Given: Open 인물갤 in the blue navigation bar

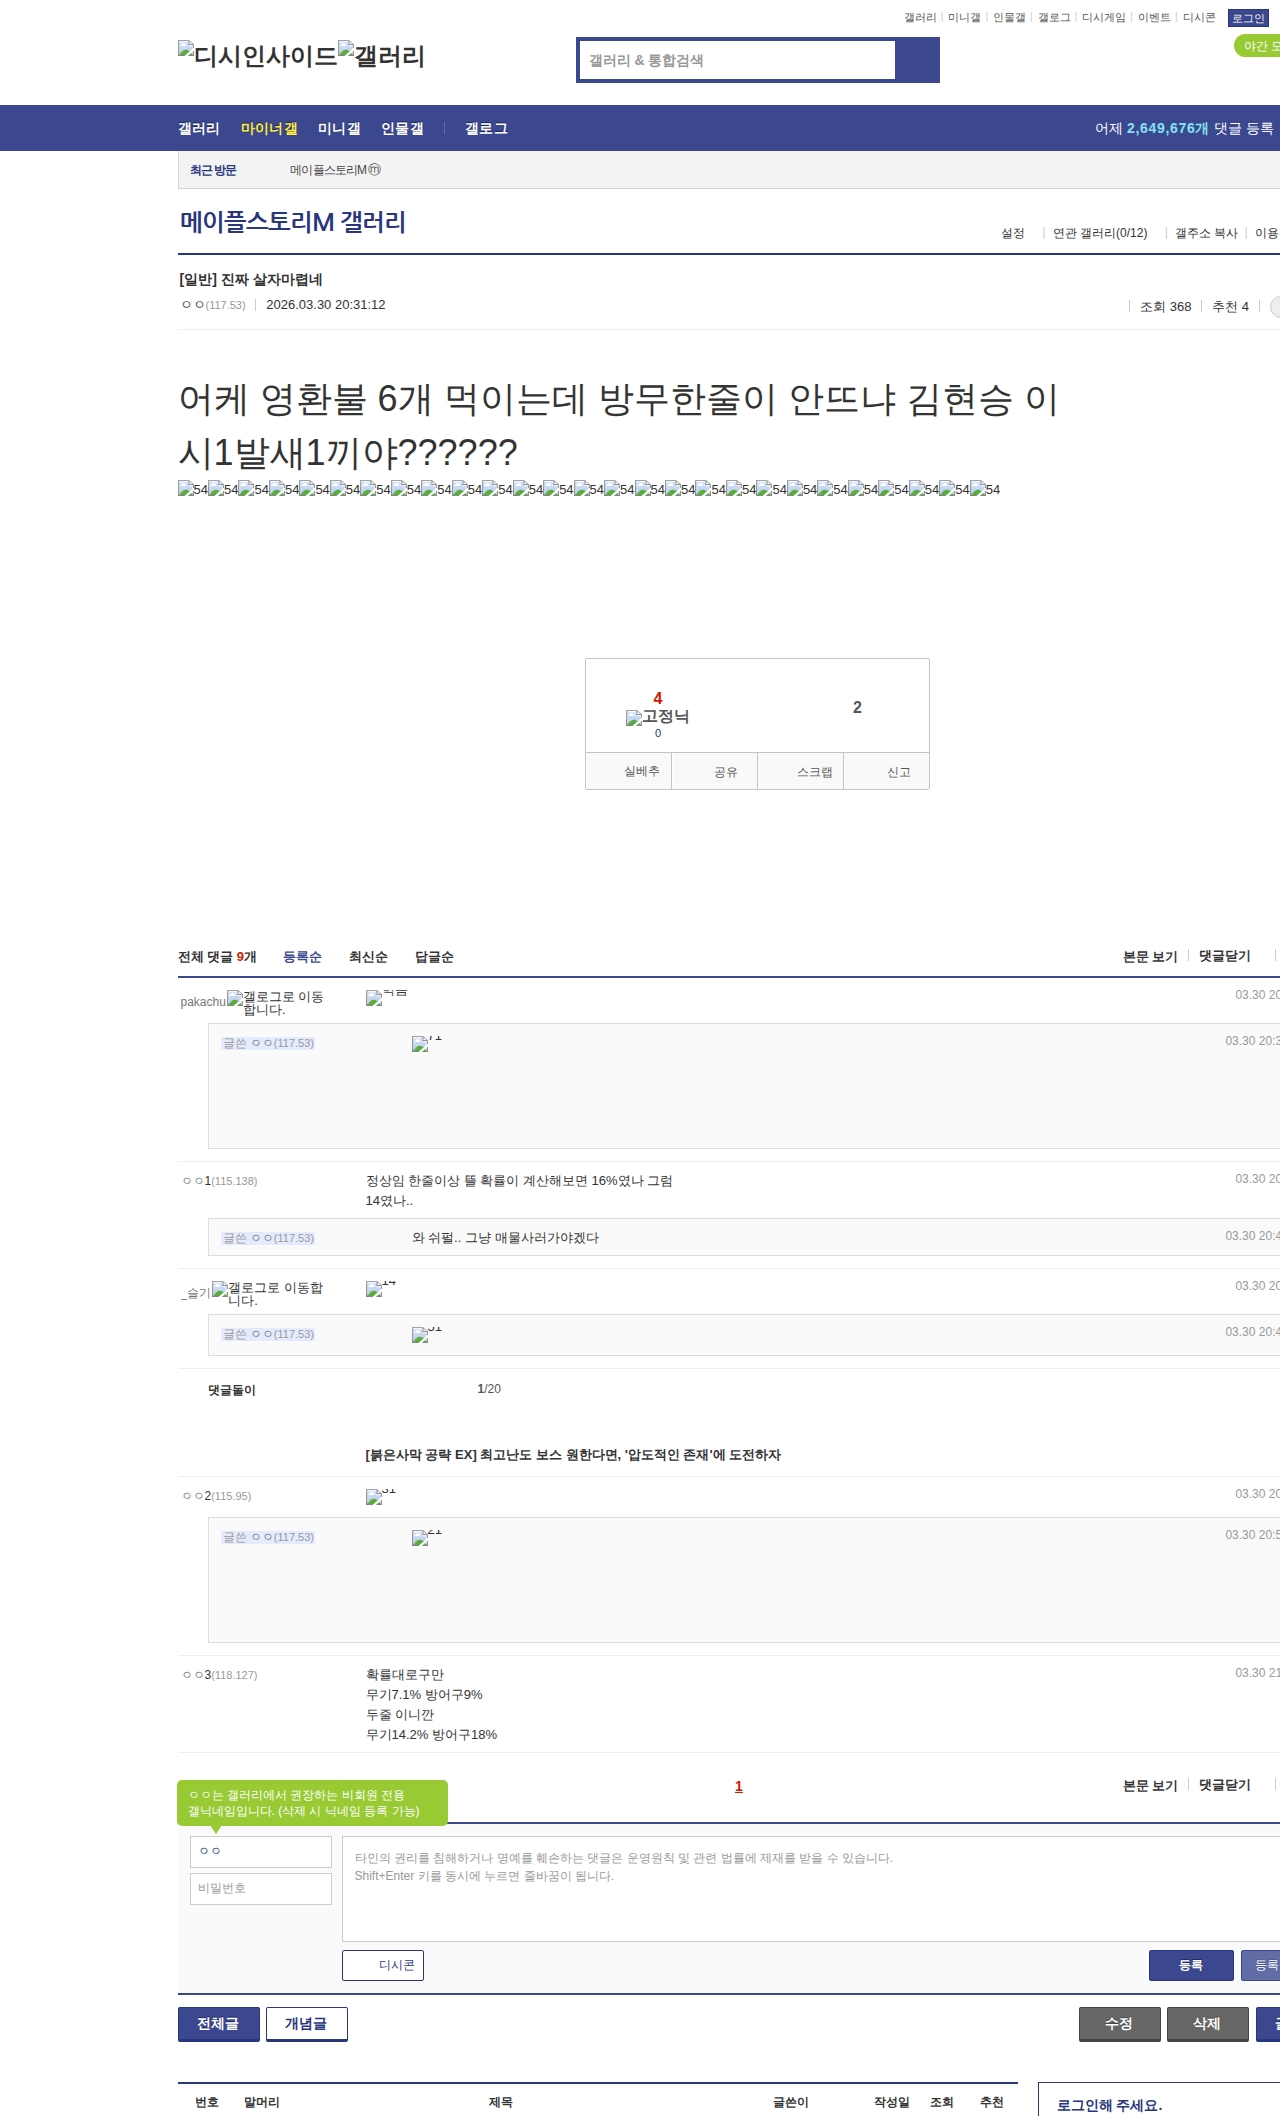Looking at the screenshot, I should click(x=402, y=129).
